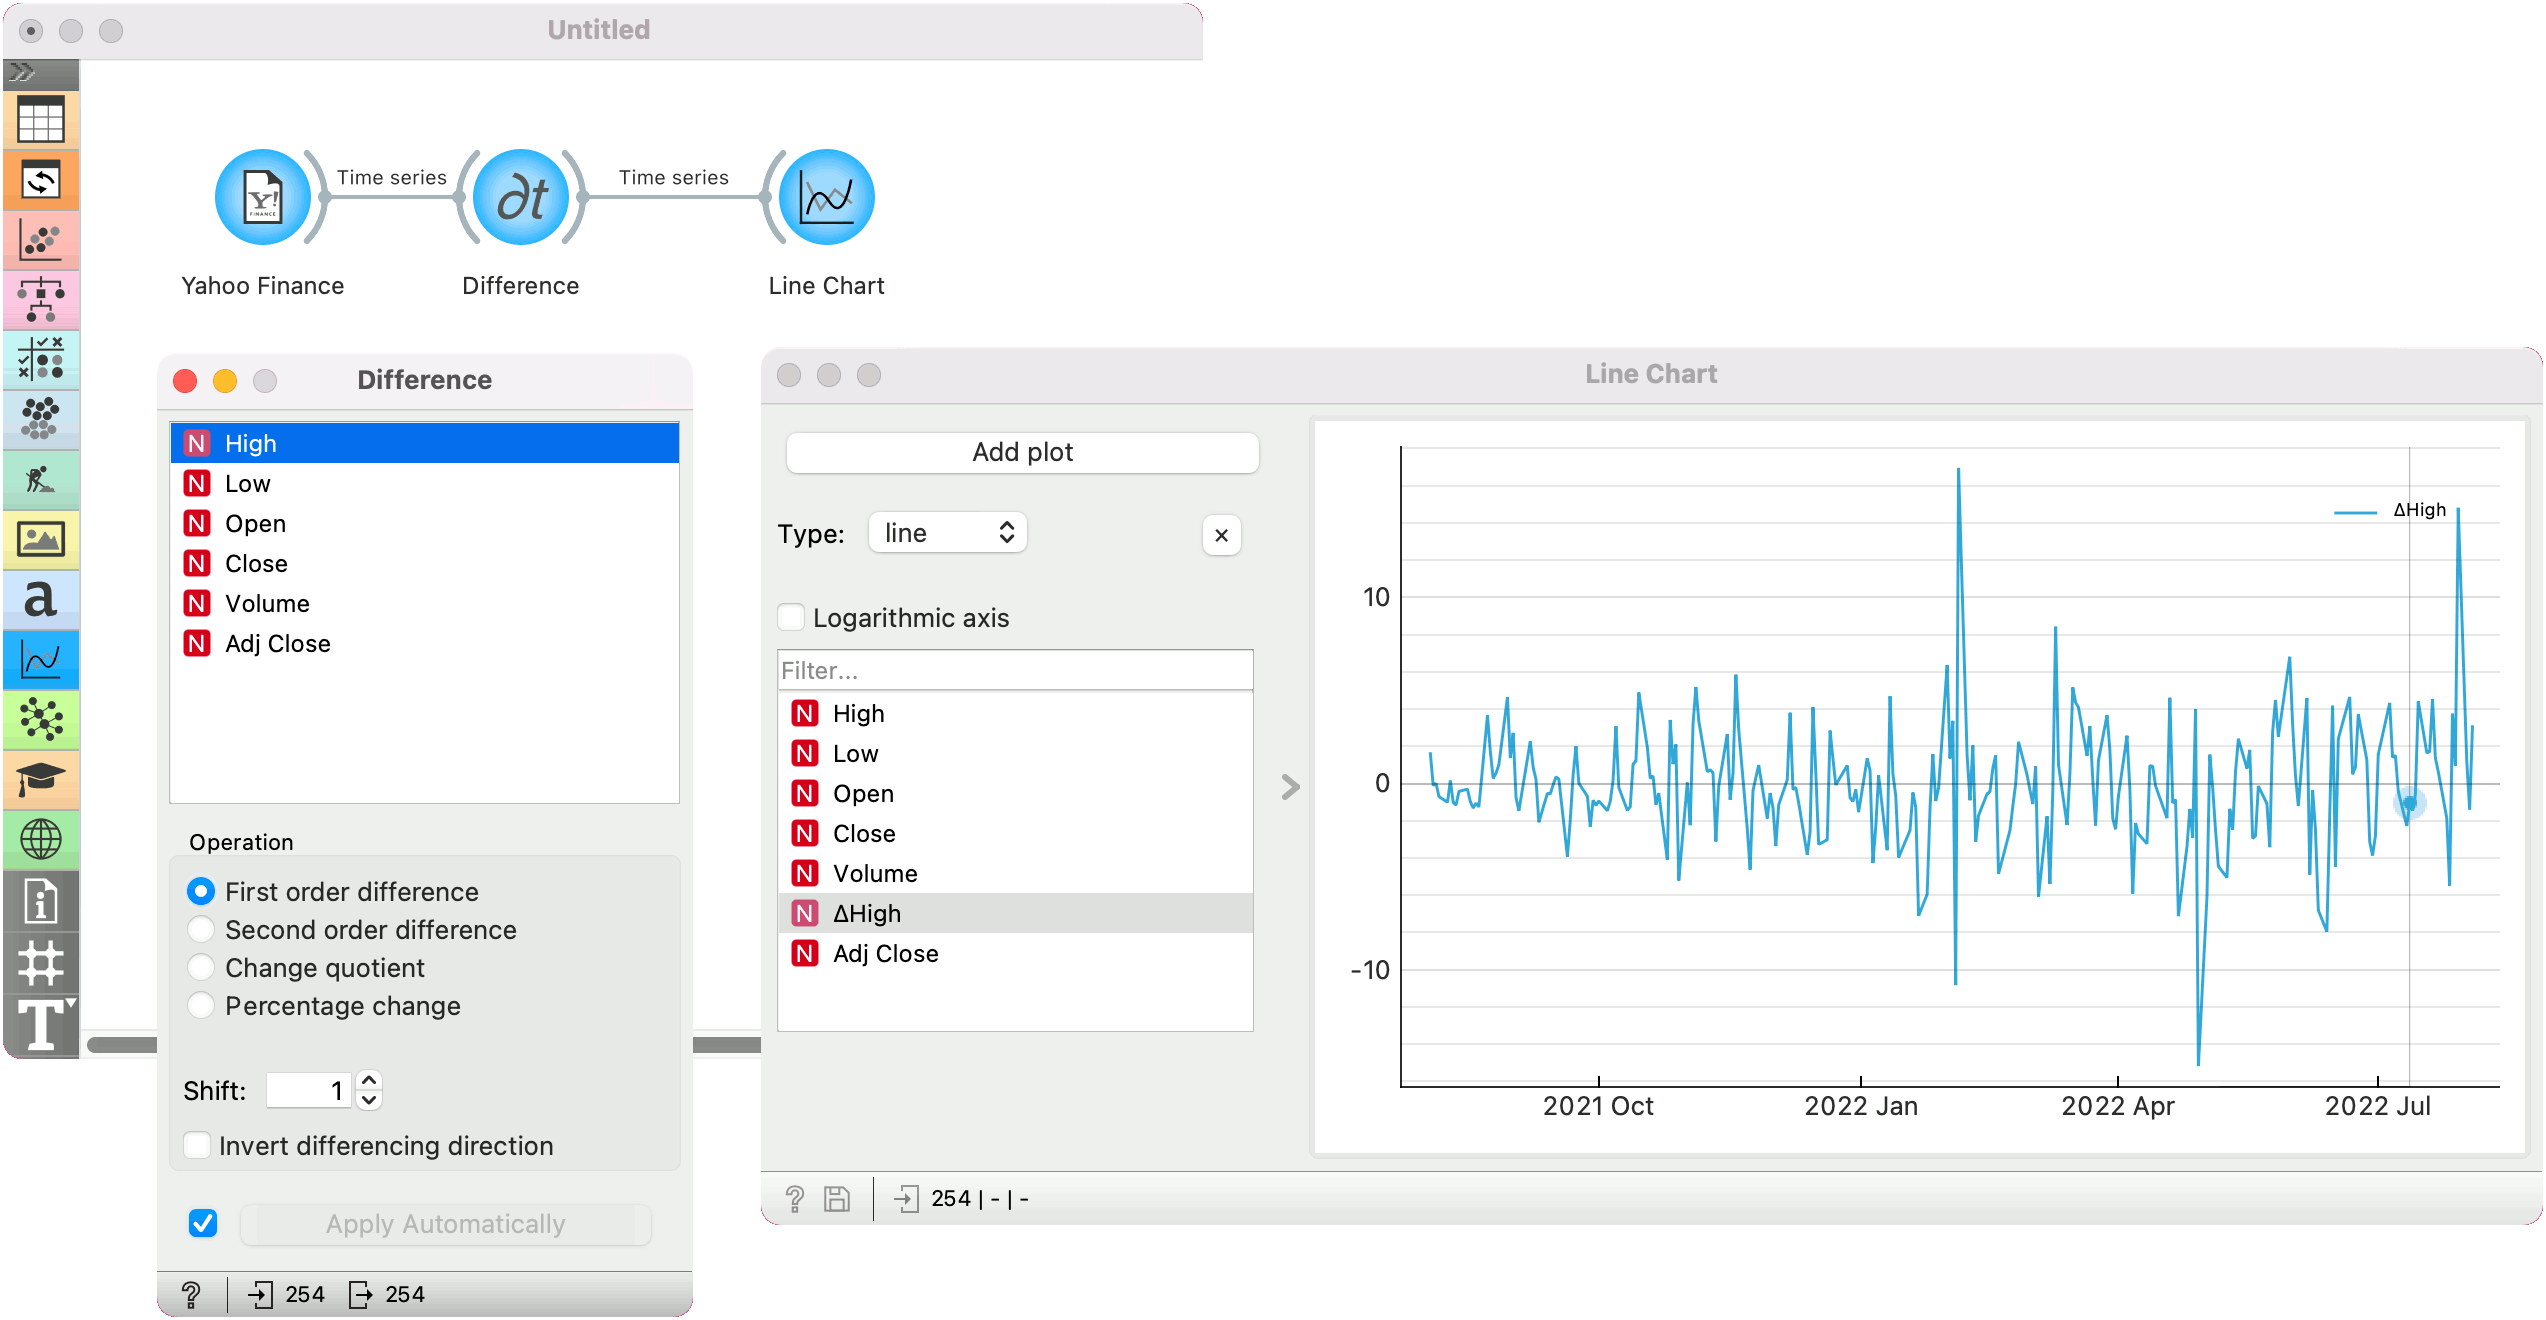
Task: Click the Filter field in Line Chart
Action: pyautogui.click(x=1015, y=670)
